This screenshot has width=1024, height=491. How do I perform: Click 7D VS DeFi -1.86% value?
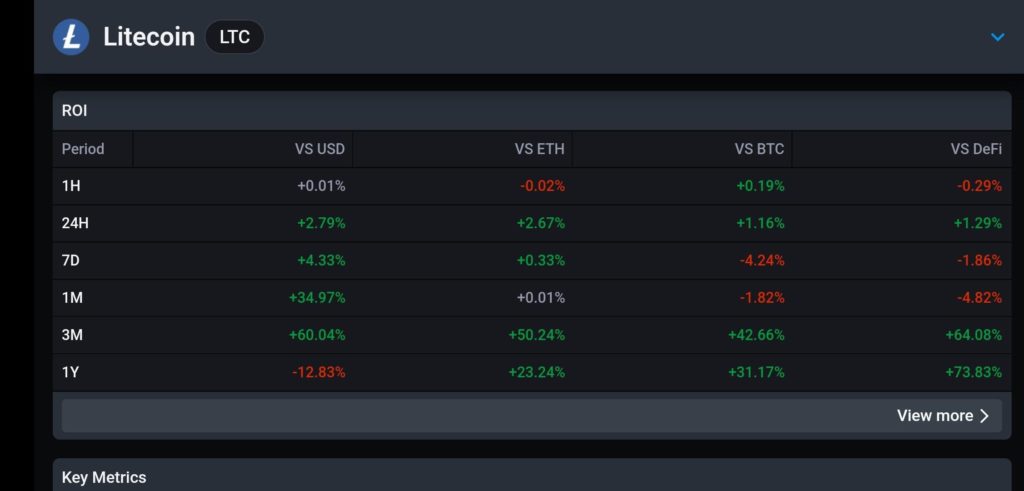click(980, 261)
